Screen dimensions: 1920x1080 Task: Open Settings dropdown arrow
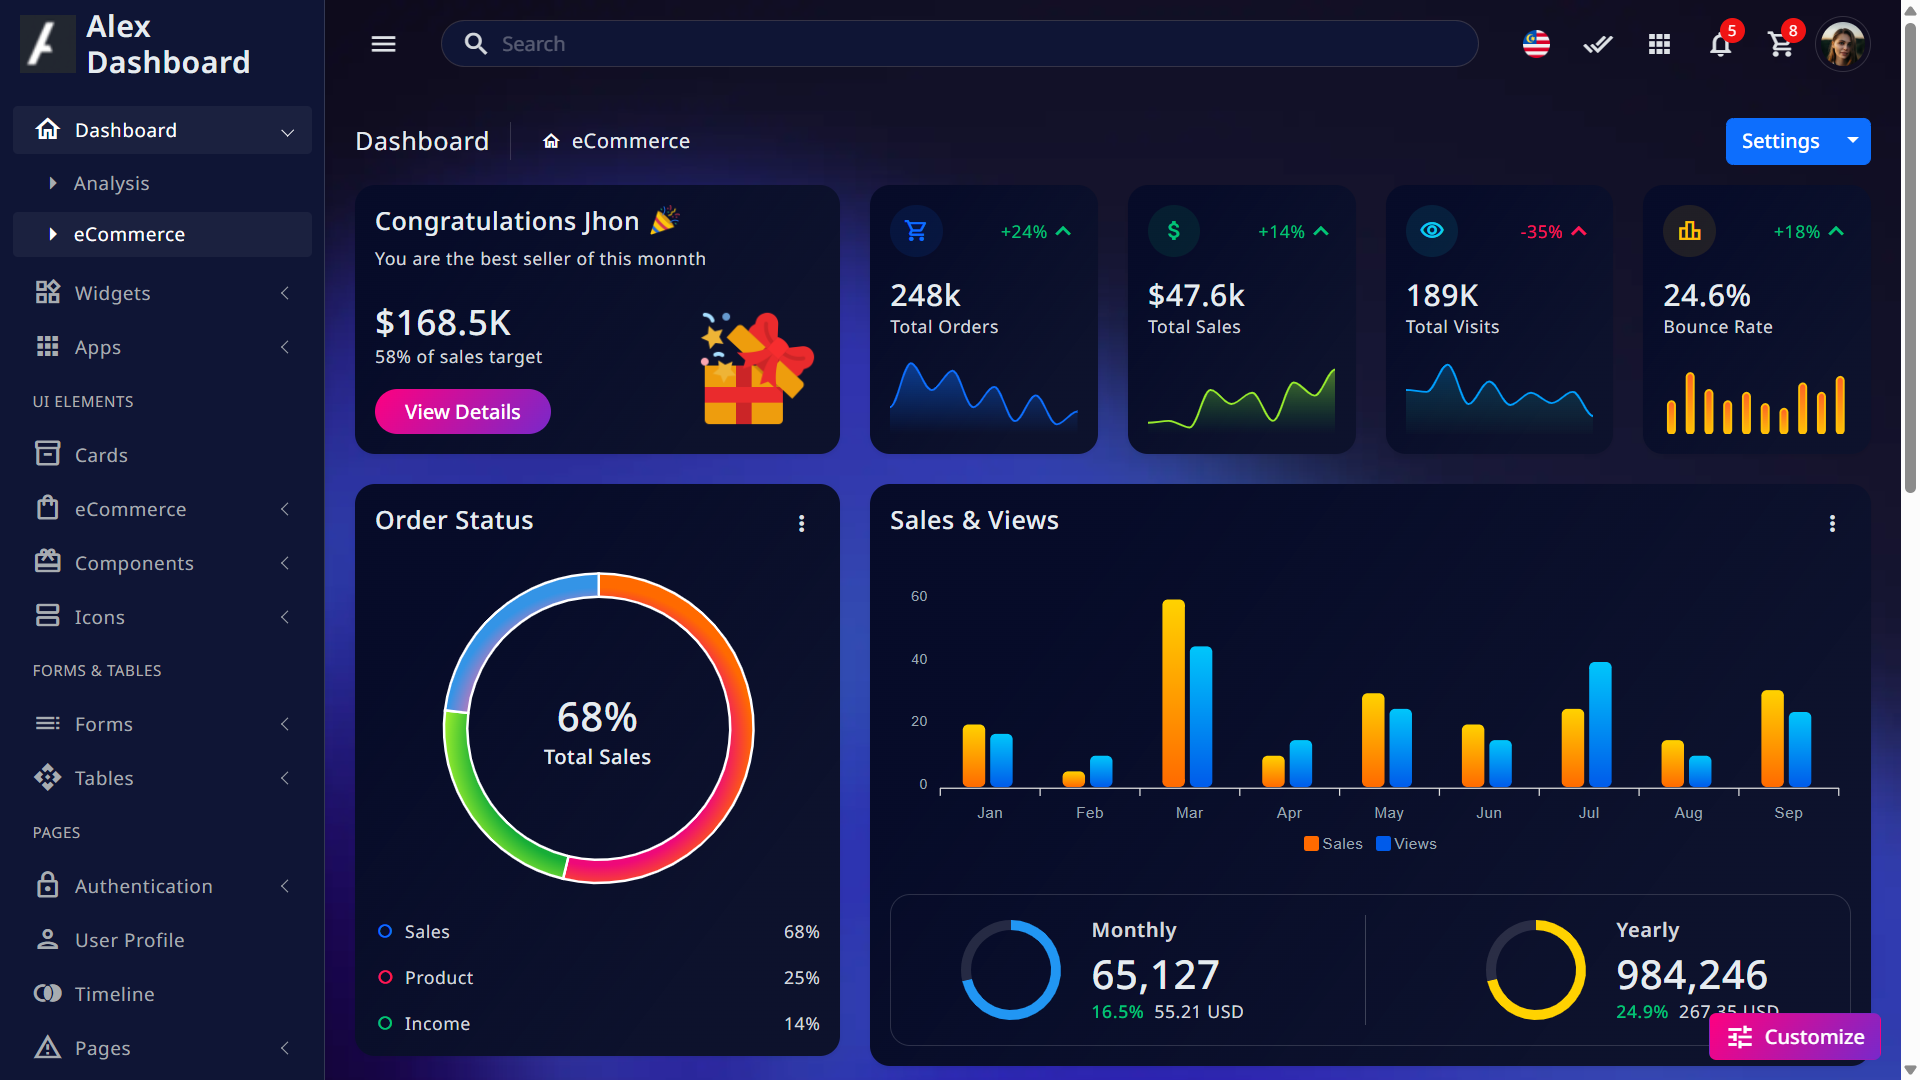tap(1853, 141)
